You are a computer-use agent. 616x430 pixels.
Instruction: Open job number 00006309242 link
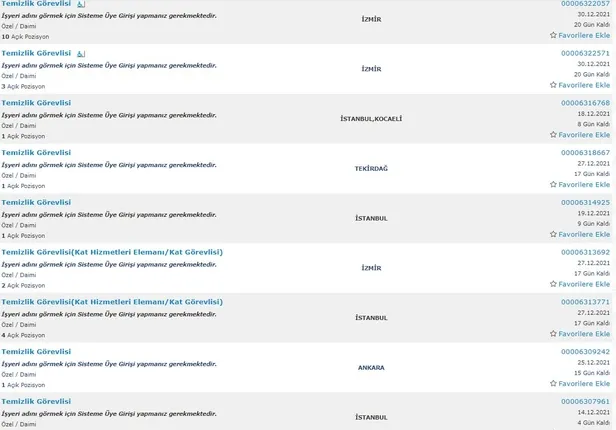(x=585, y=351)
